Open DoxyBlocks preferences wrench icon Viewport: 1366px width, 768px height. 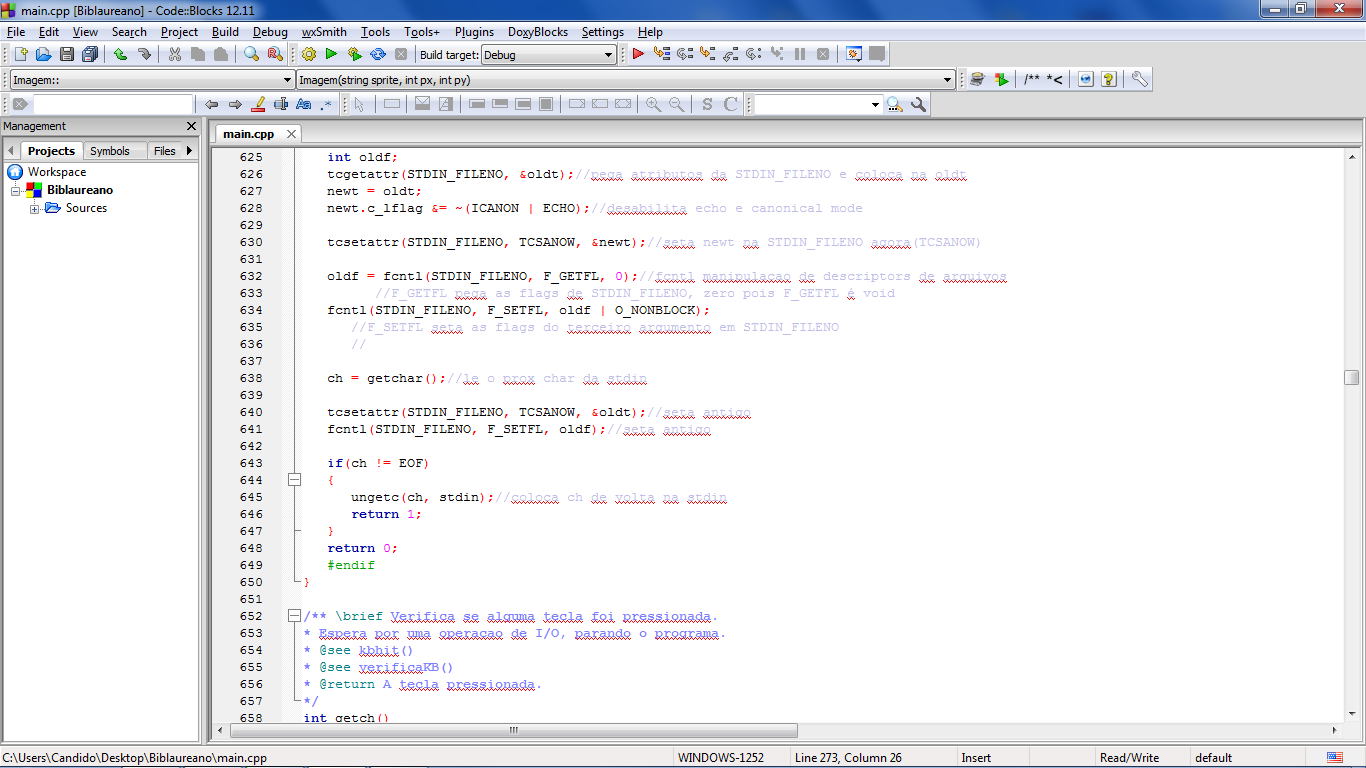click(x=1139, y=79)
